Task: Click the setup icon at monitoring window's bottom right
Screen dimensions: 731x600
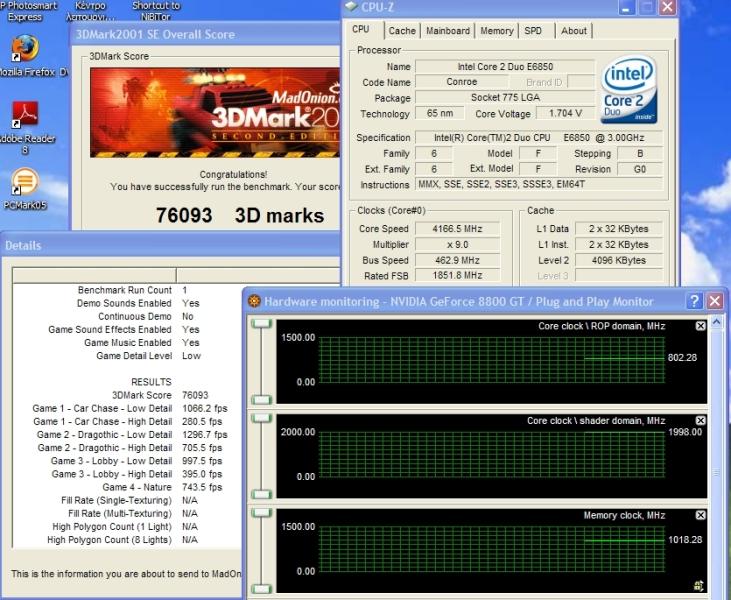Action: click(698, 585)
